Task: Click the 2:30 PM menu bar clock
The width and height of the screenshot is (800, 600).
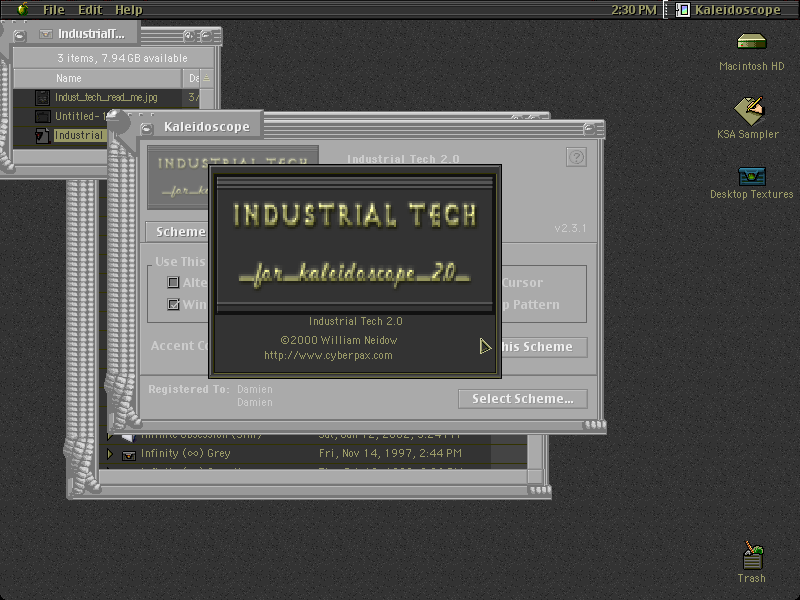Action: pyautogui.click(x=634, y=10)
